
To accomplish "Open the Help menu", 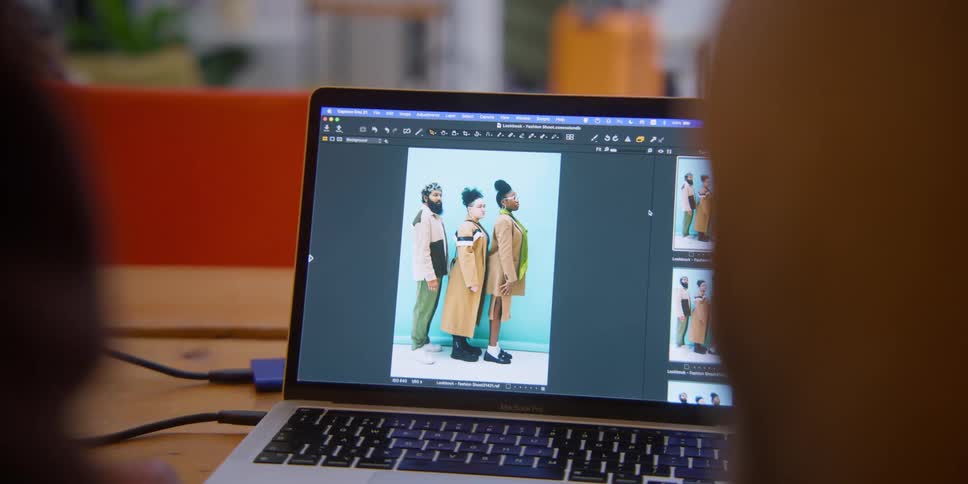I will [x=560, y=119].
